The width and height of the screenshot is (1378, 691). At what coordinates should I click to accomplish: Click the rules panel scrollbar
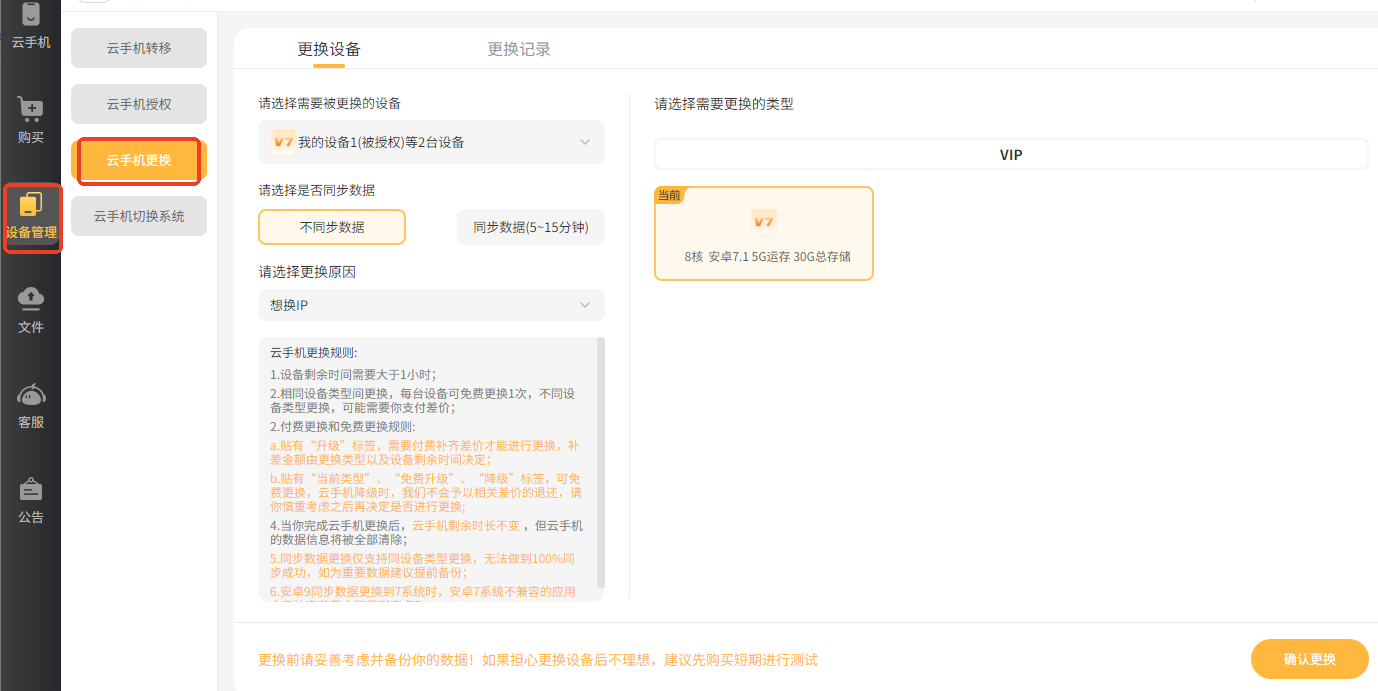point(600,460)
